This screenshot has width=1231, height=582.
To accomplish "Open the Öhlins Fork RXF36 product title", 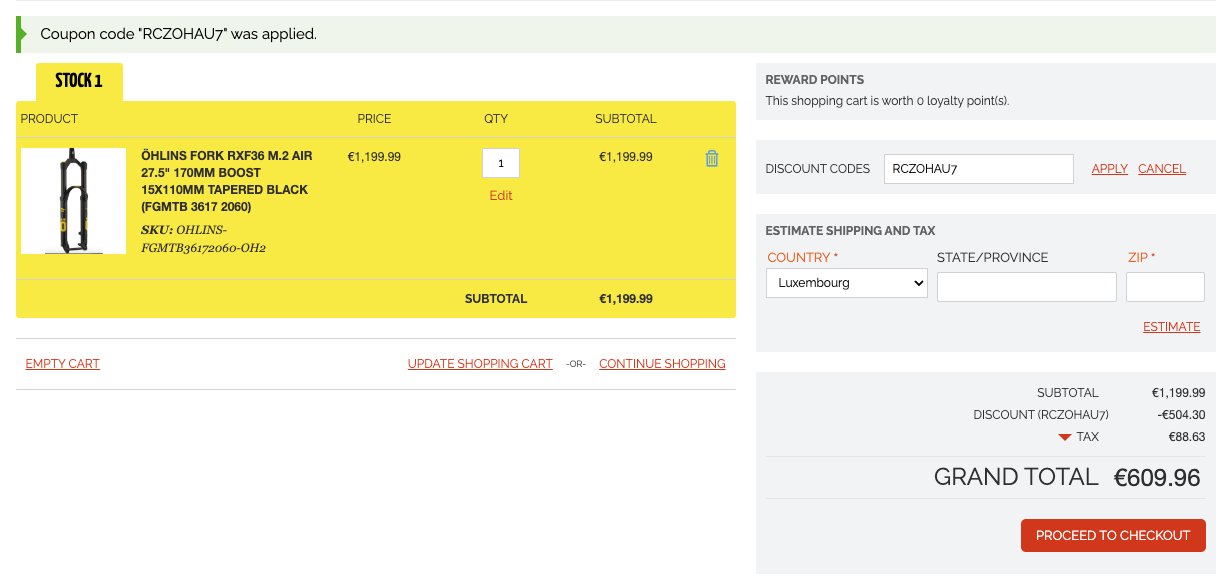I will click(x=226, y=181).
